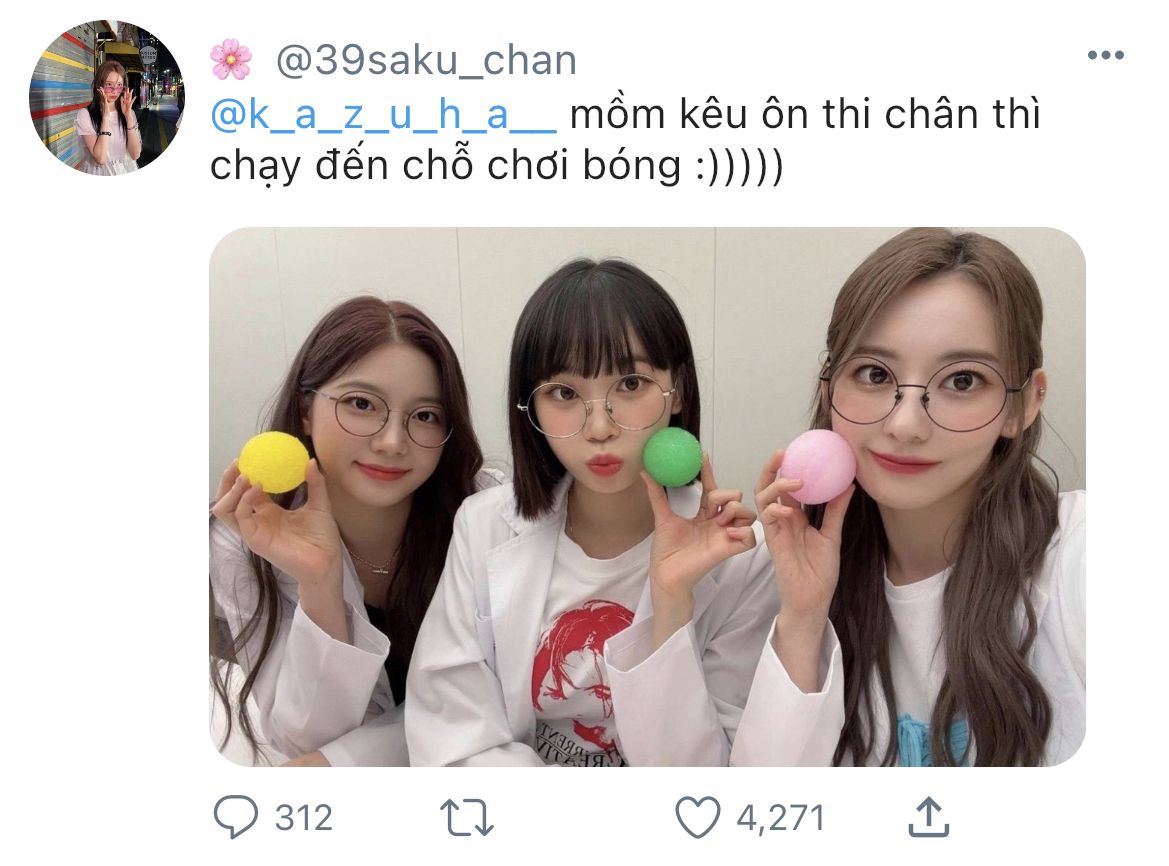
Task: Click the 4,271 likes count
Action: [781, 818]
